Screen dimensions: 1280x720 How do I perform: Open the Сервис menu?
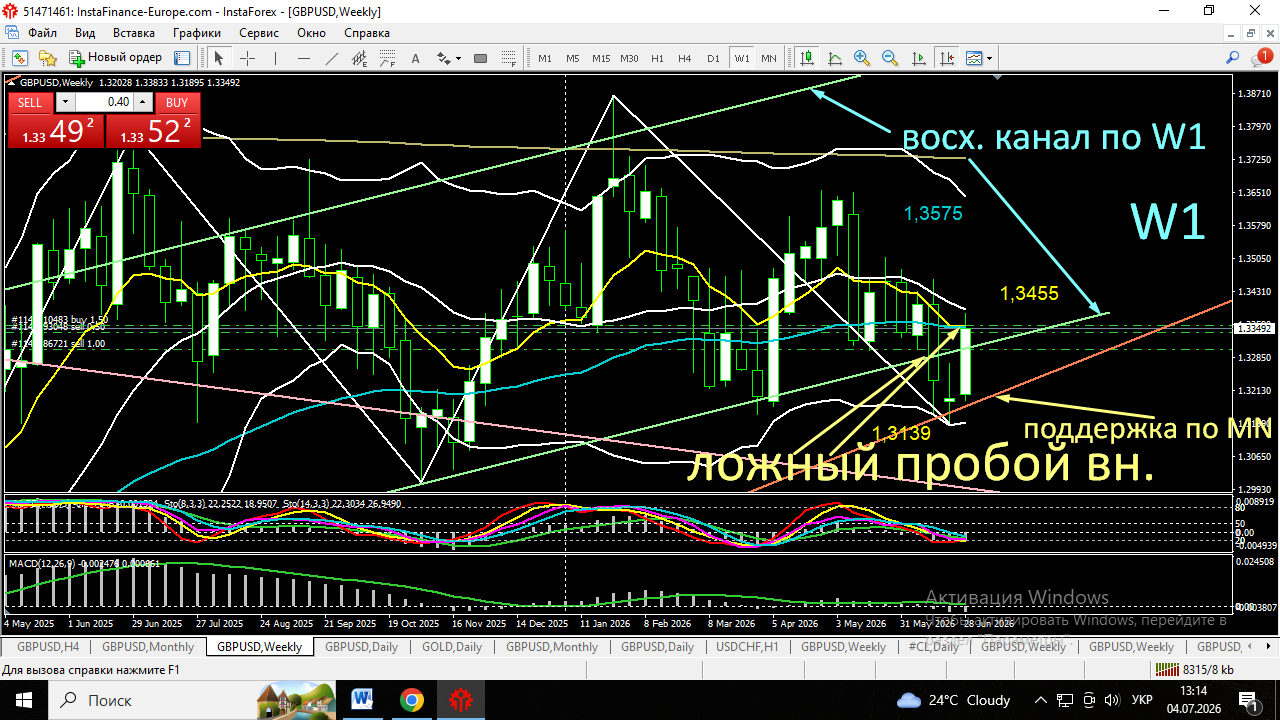pyautogui.click(x=259, y=33)
